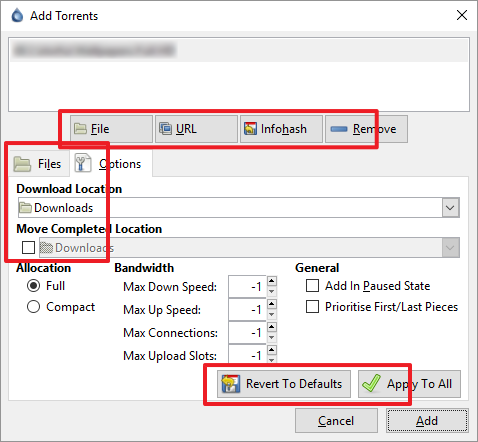Click the Files tab folder icon
This screenshot has height=442, width=478.
[22, 164]
